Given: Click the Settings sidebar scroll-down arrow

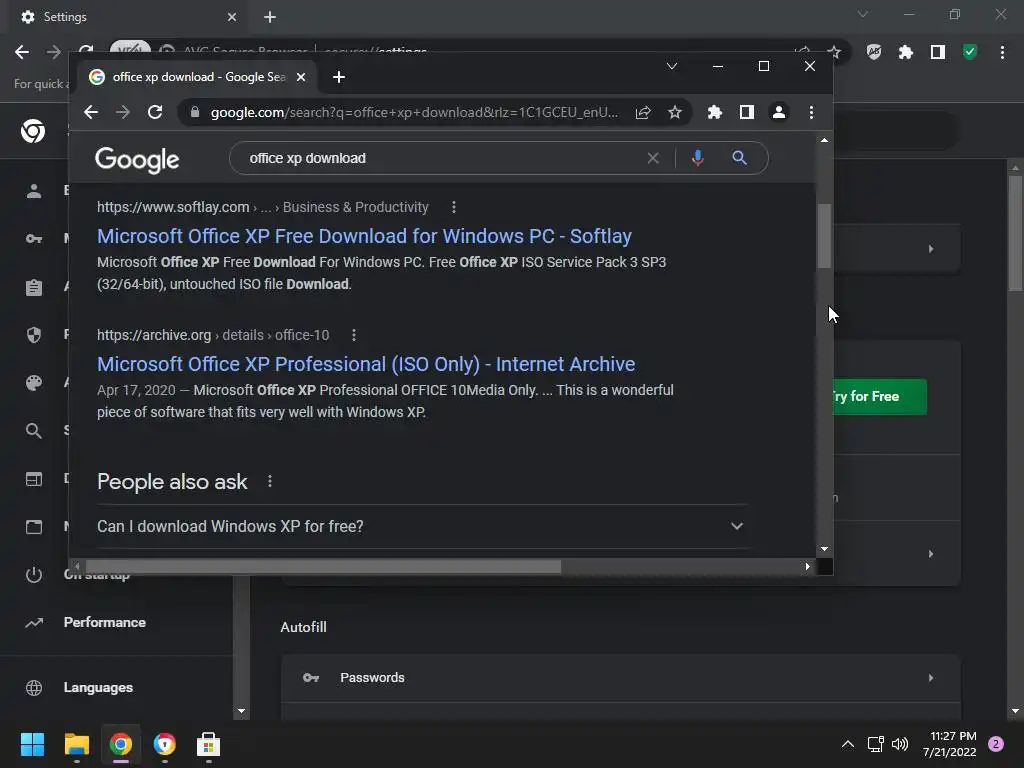Looking at the screenshot, I should click(242, 711).
